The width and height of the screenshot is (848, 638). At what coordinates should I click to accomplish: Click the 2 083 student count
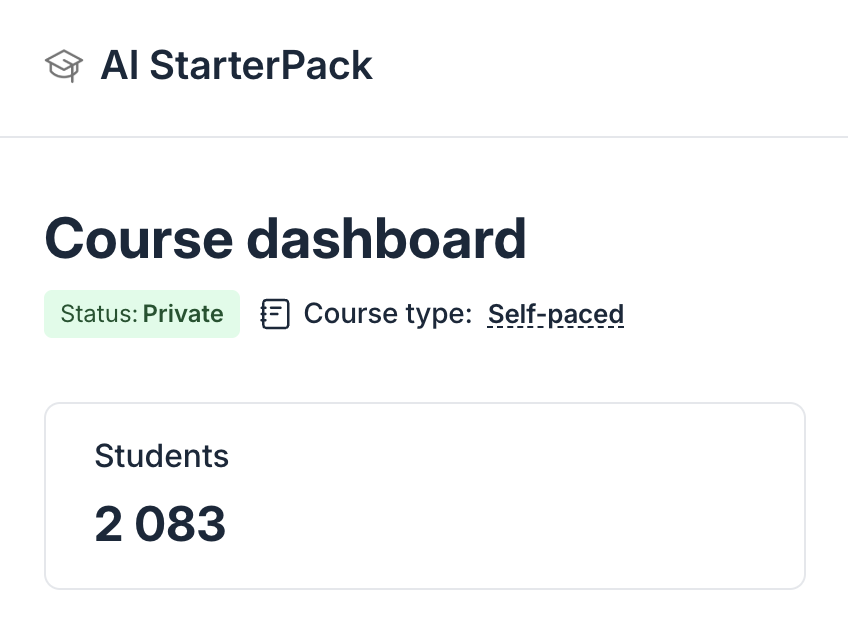coord(160,524)
